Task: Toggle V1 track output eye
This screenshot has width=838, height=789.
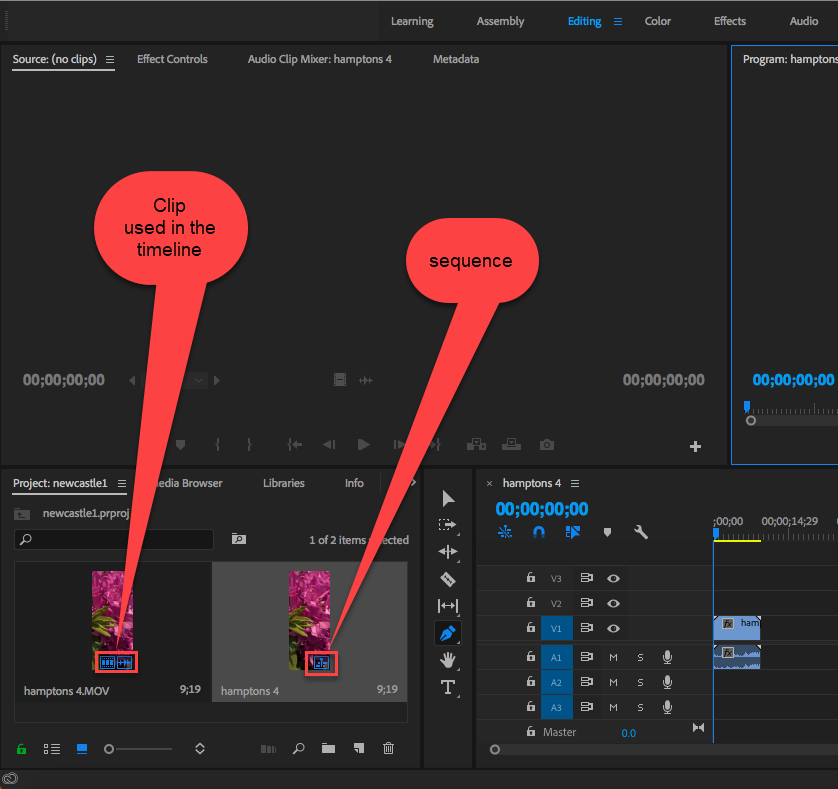Action: 614,628
